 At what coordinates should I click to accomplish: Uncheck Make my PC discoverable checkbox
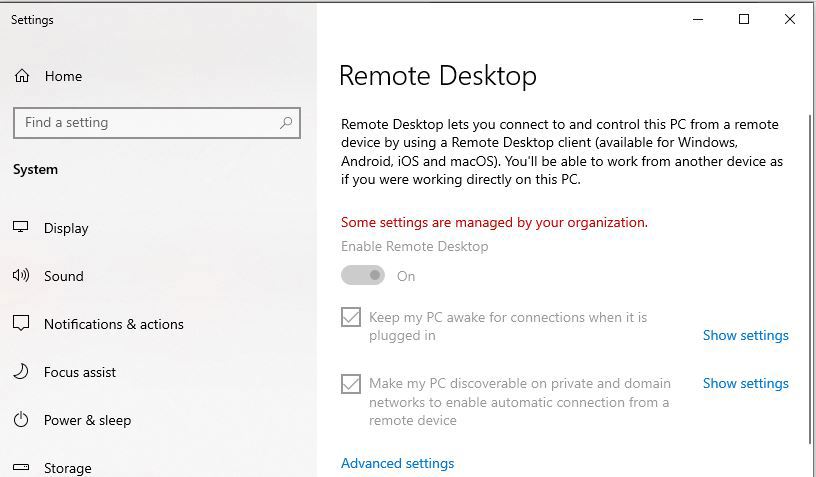(x=351, y=384)
